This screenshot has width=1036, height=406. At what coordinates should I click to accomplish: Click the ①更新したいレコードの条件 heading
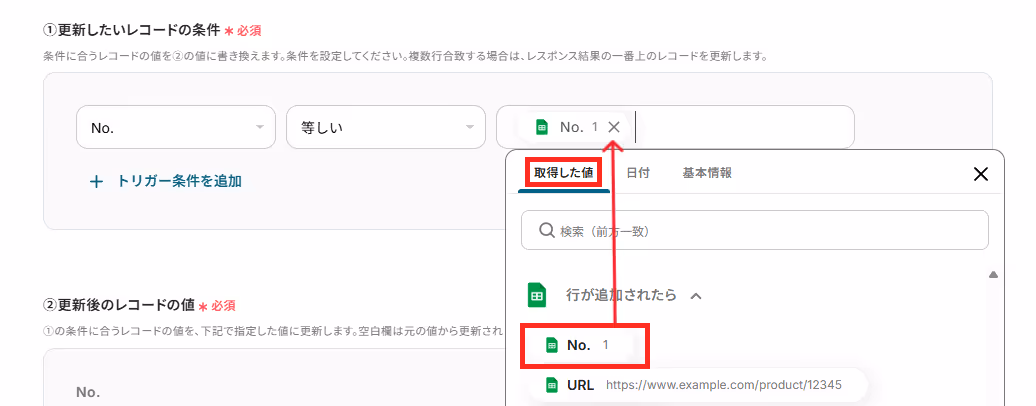[x=131, y=30]
